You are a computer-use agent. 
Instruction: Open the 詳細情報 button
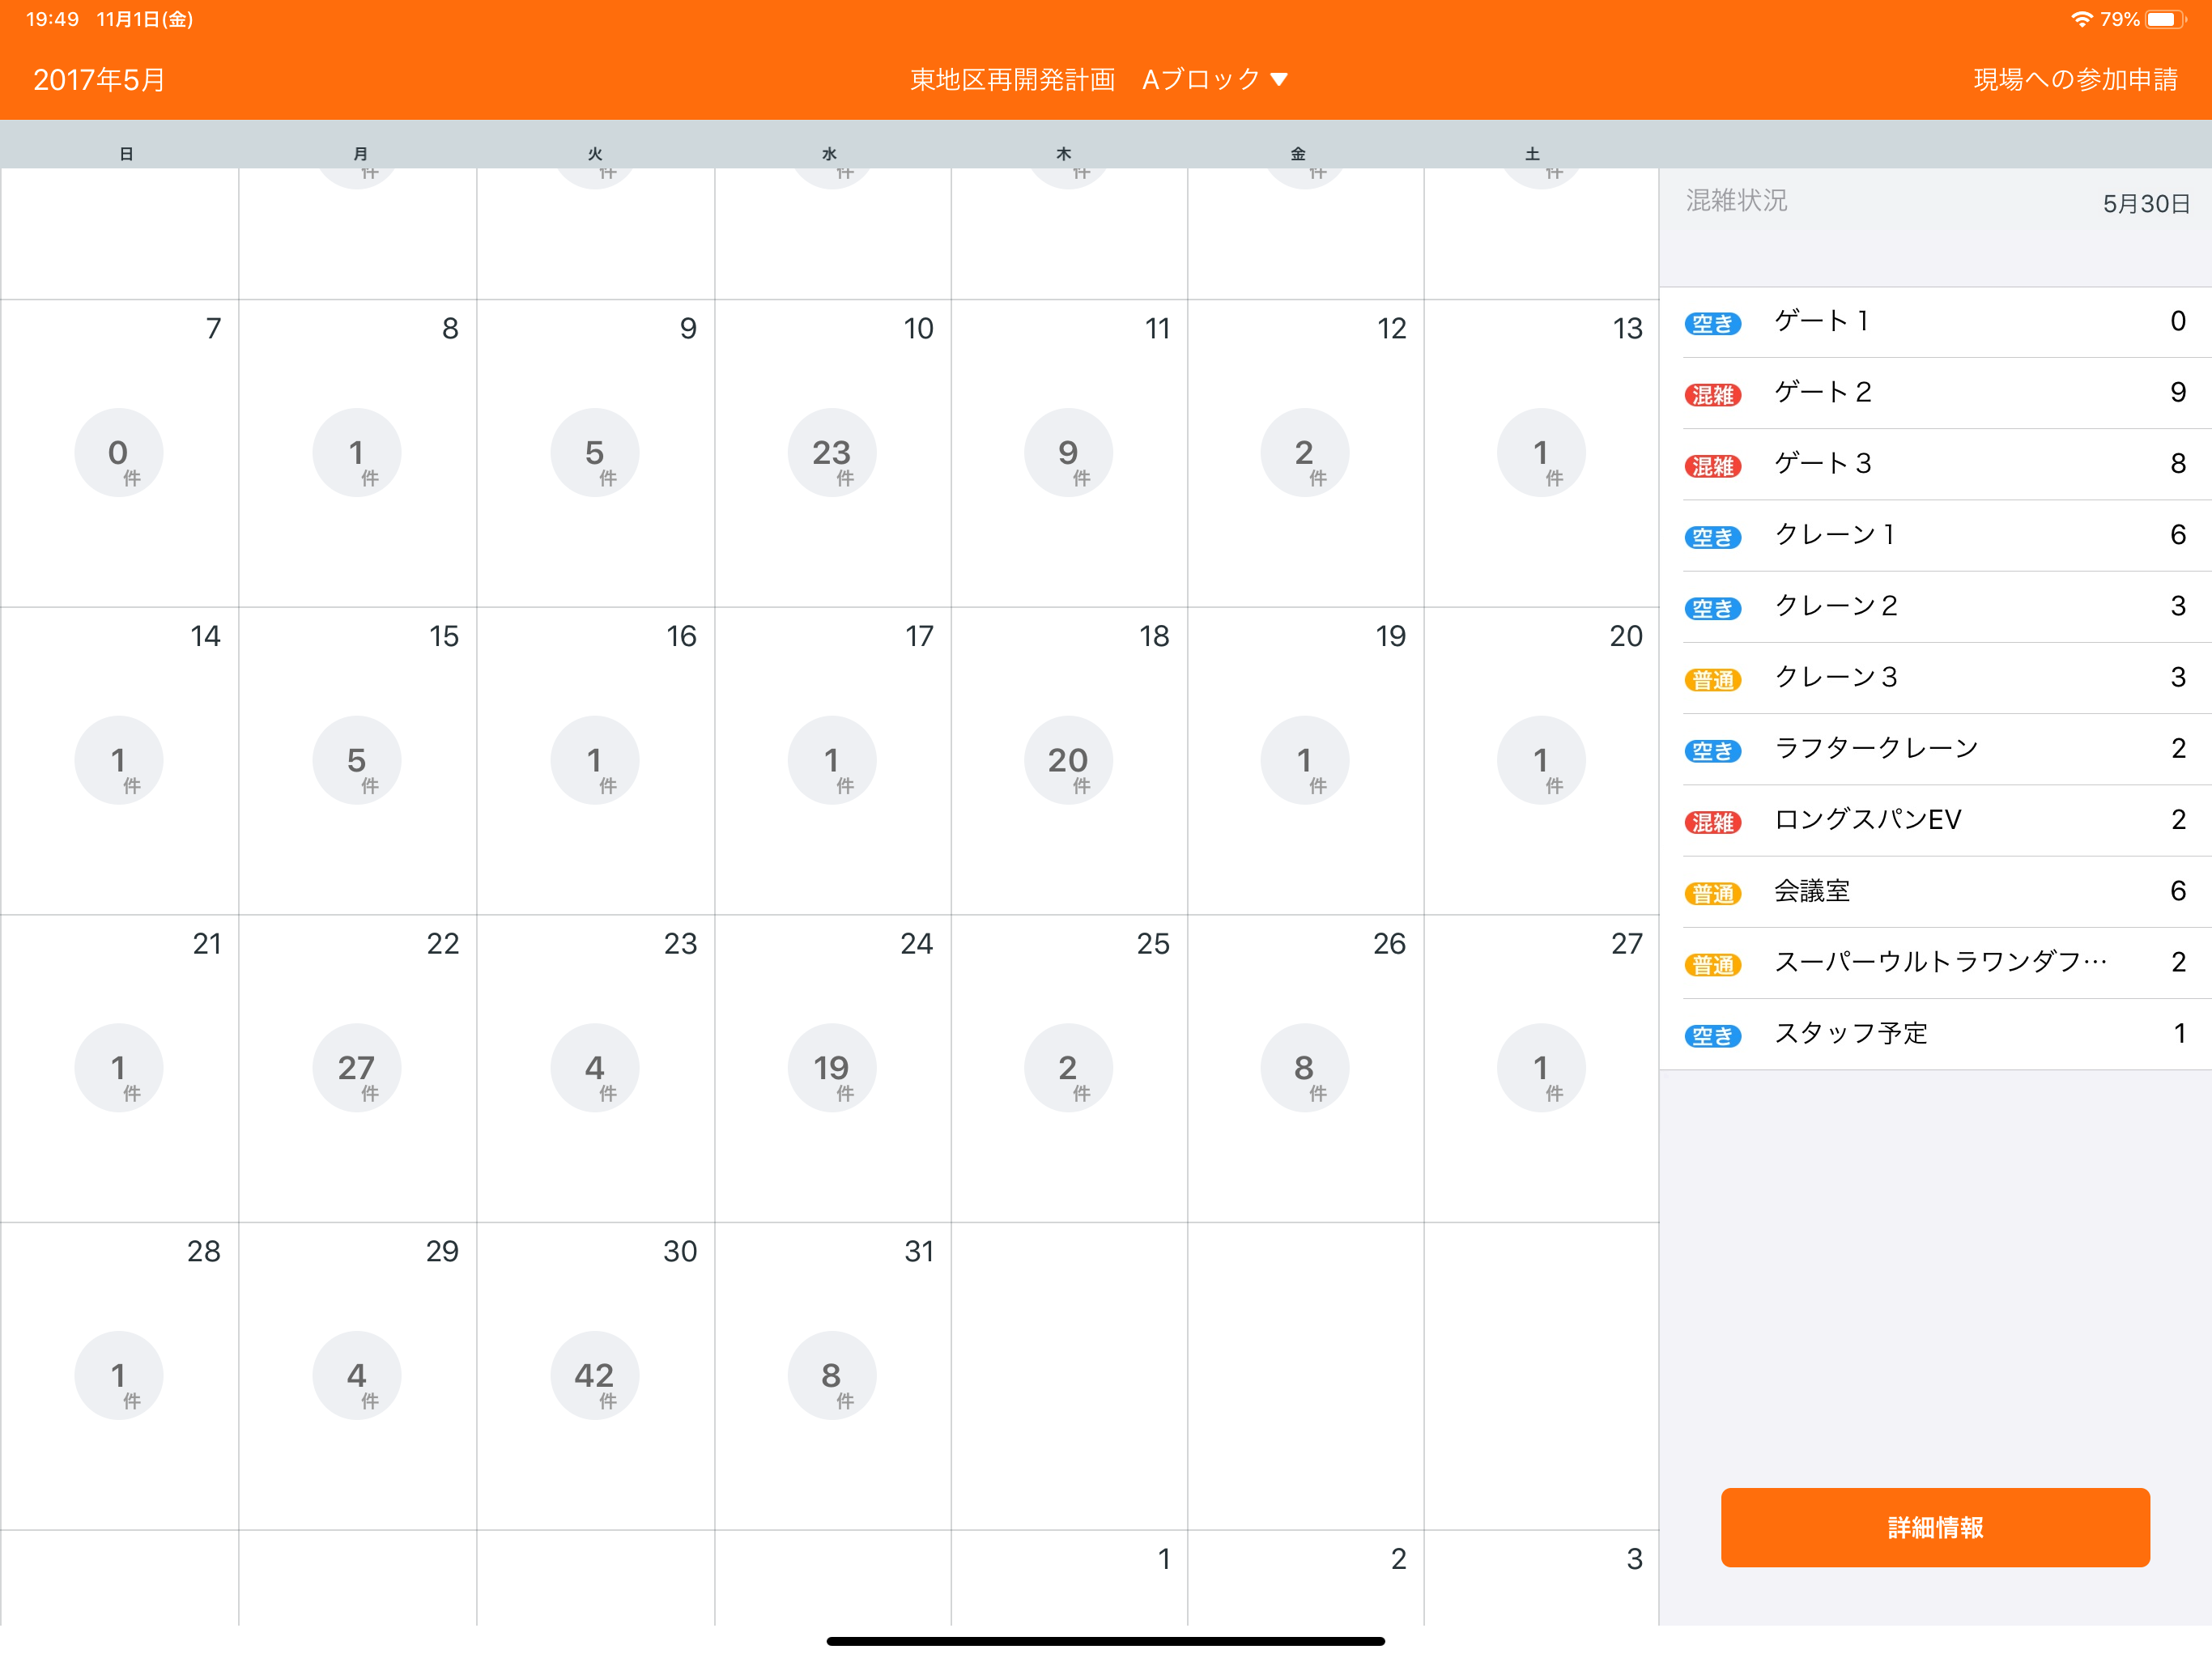coord(1934,1527)
